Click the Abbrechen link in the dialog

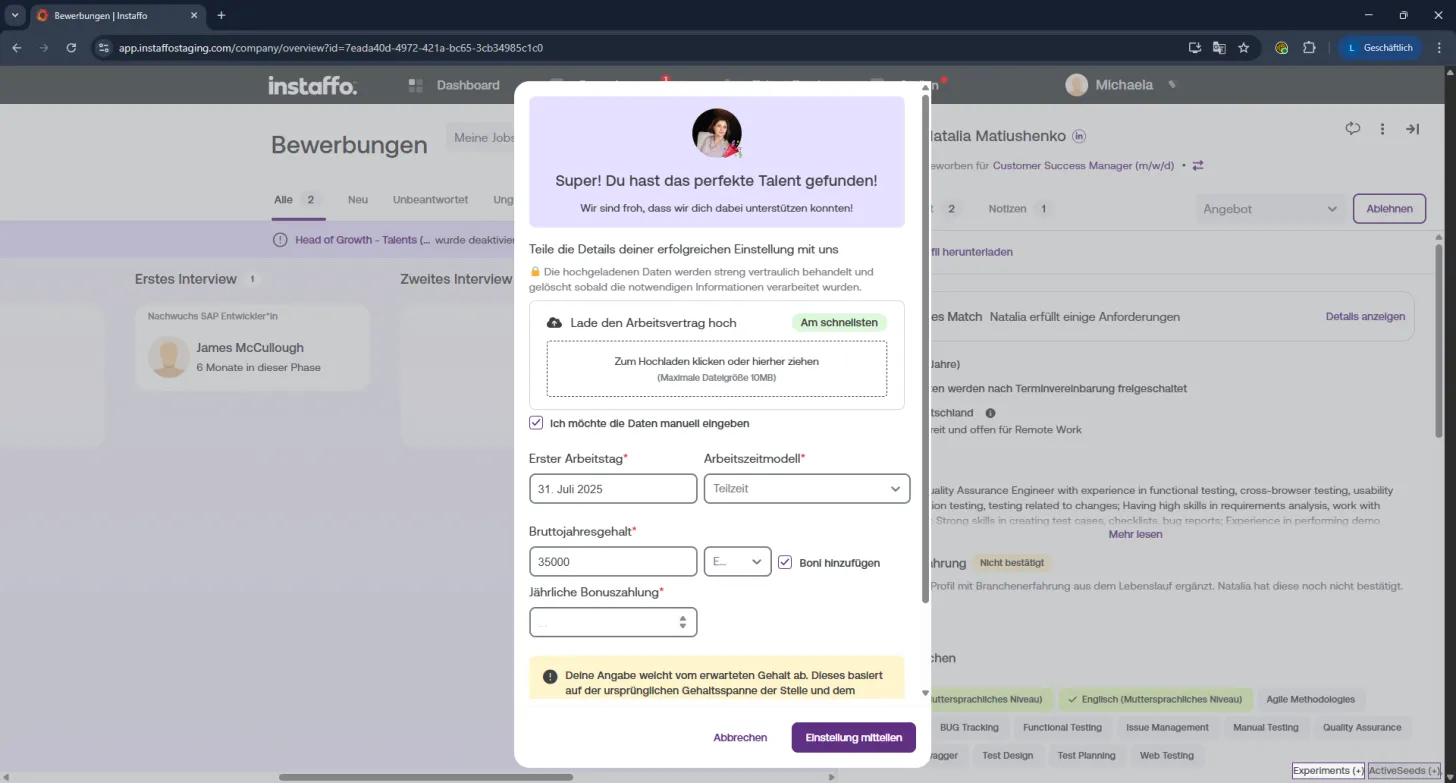coord(740,737)
